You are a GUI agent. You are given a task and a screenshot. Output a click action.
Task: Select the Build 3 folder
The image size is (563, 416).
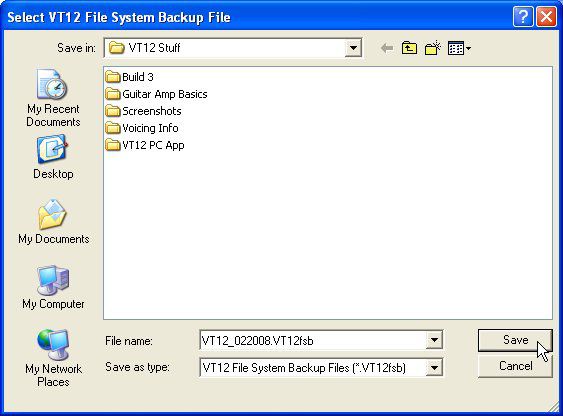click(130, 77)
